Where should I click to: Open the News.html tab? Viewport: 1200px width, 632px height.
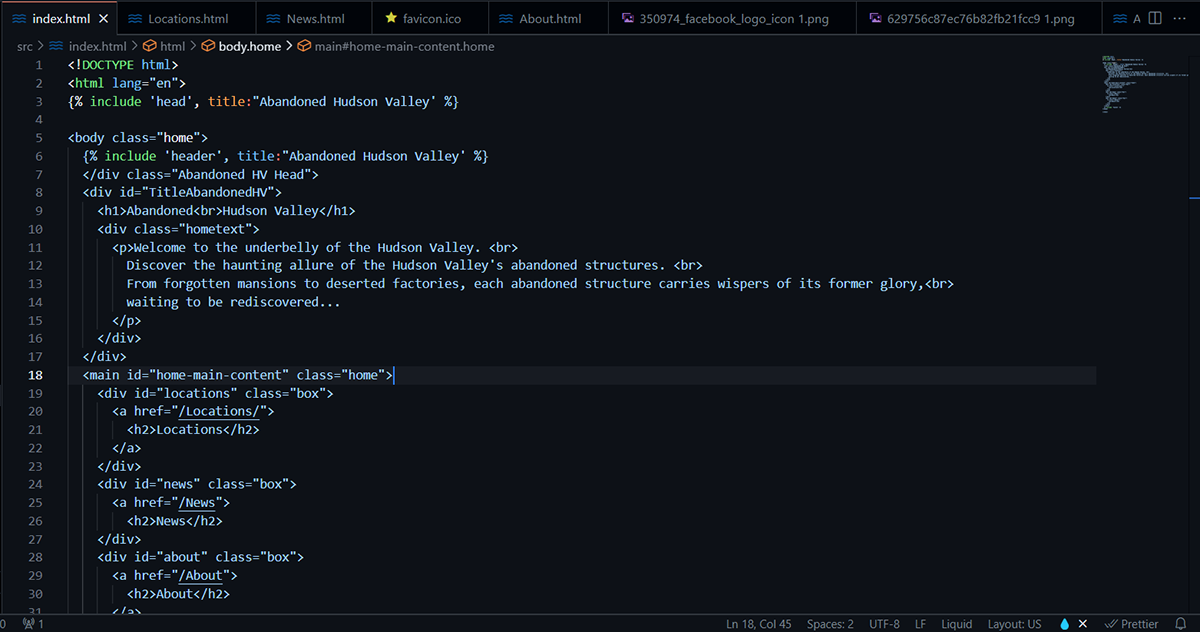point(315,19)
